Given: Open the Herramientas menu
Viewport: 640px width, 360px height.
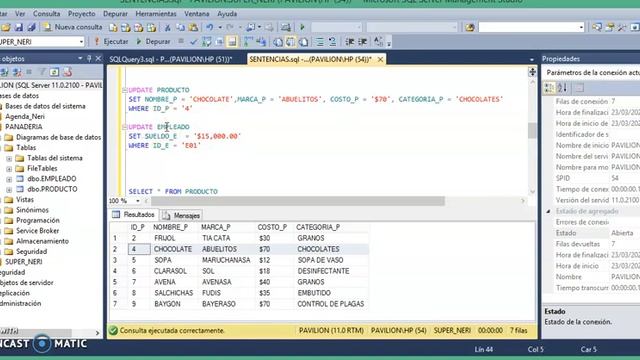Looking at the screenshot, I should [156, 13].
